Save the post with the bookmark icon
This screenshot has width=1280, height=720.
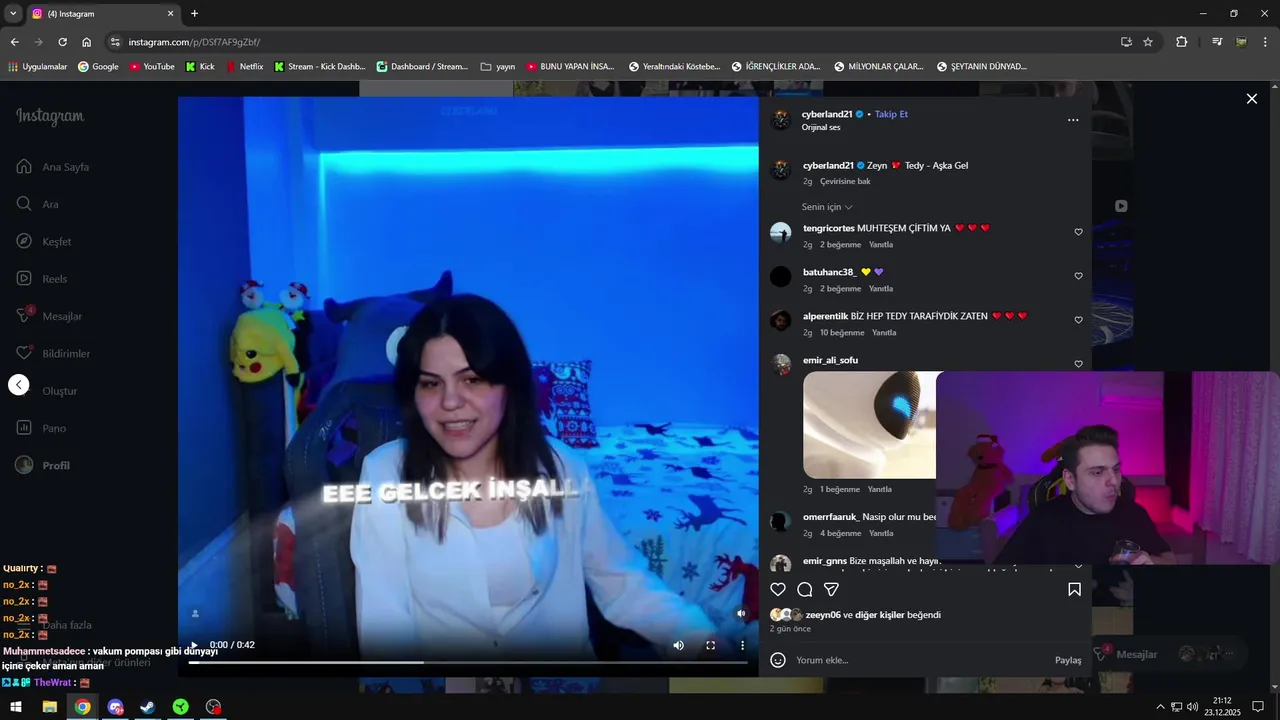[1074, 590]
